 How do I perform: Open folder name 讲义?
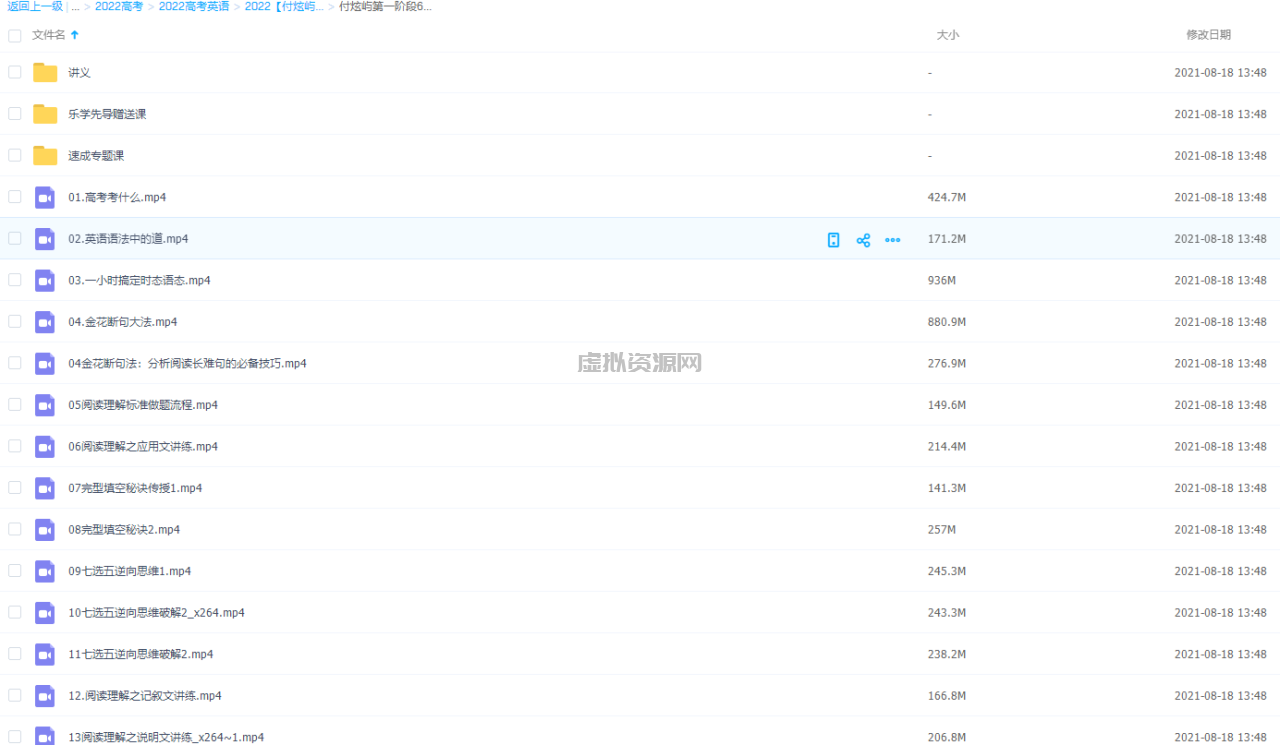point(79,73)
